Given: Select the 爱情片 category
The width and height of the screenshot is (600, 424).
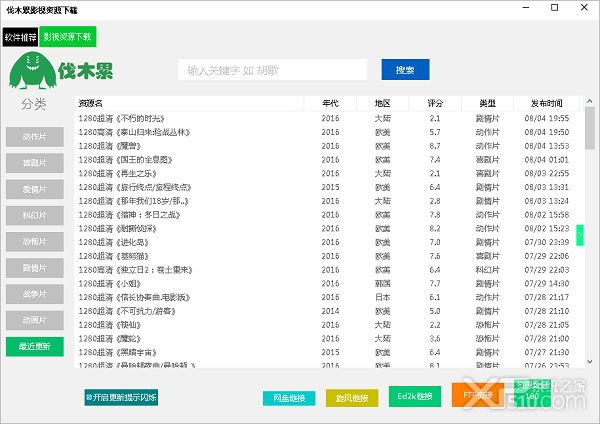Looking at the screenshot, I should [x=35, y=189].
